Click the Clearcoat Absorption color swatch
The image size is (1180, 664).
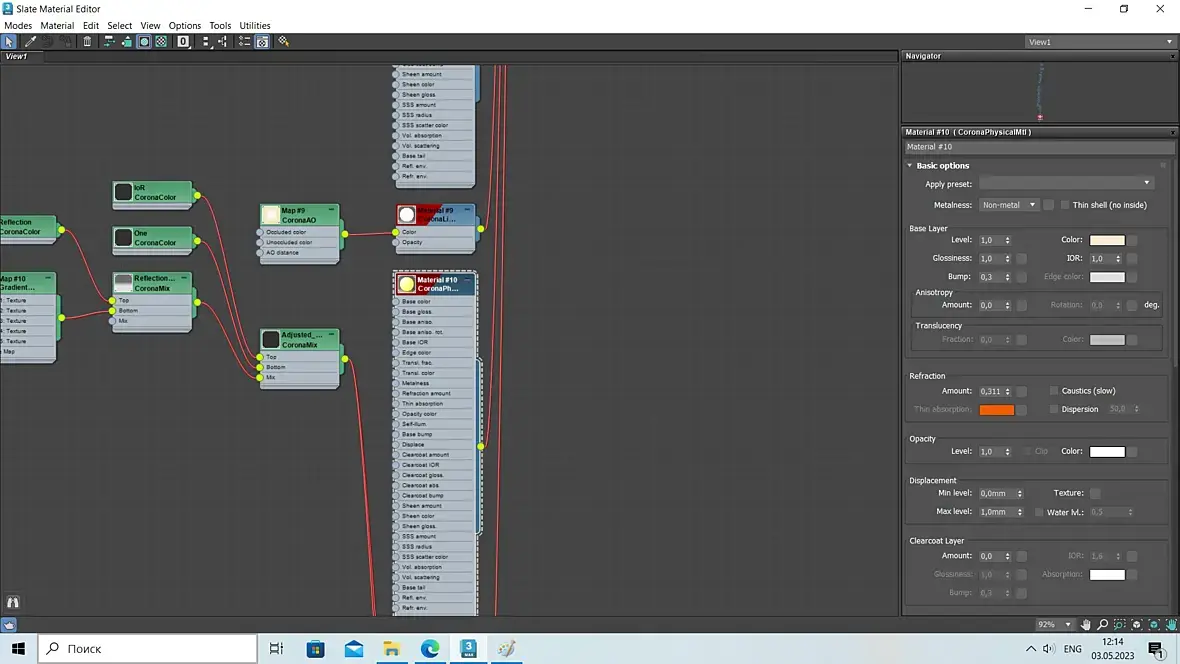(x=1107, y=575)
